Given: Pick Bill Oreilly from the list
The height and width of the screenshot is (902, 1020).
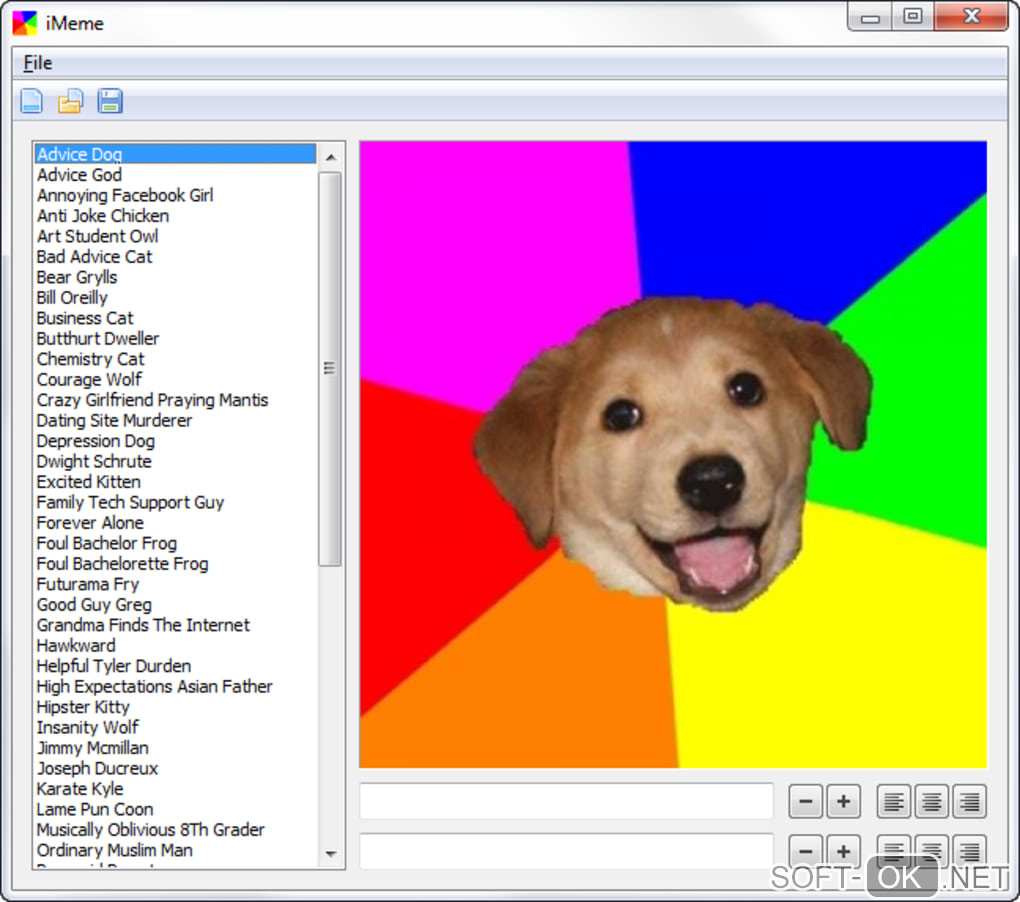Looking at the screenshot, I should tap(175, 298).
